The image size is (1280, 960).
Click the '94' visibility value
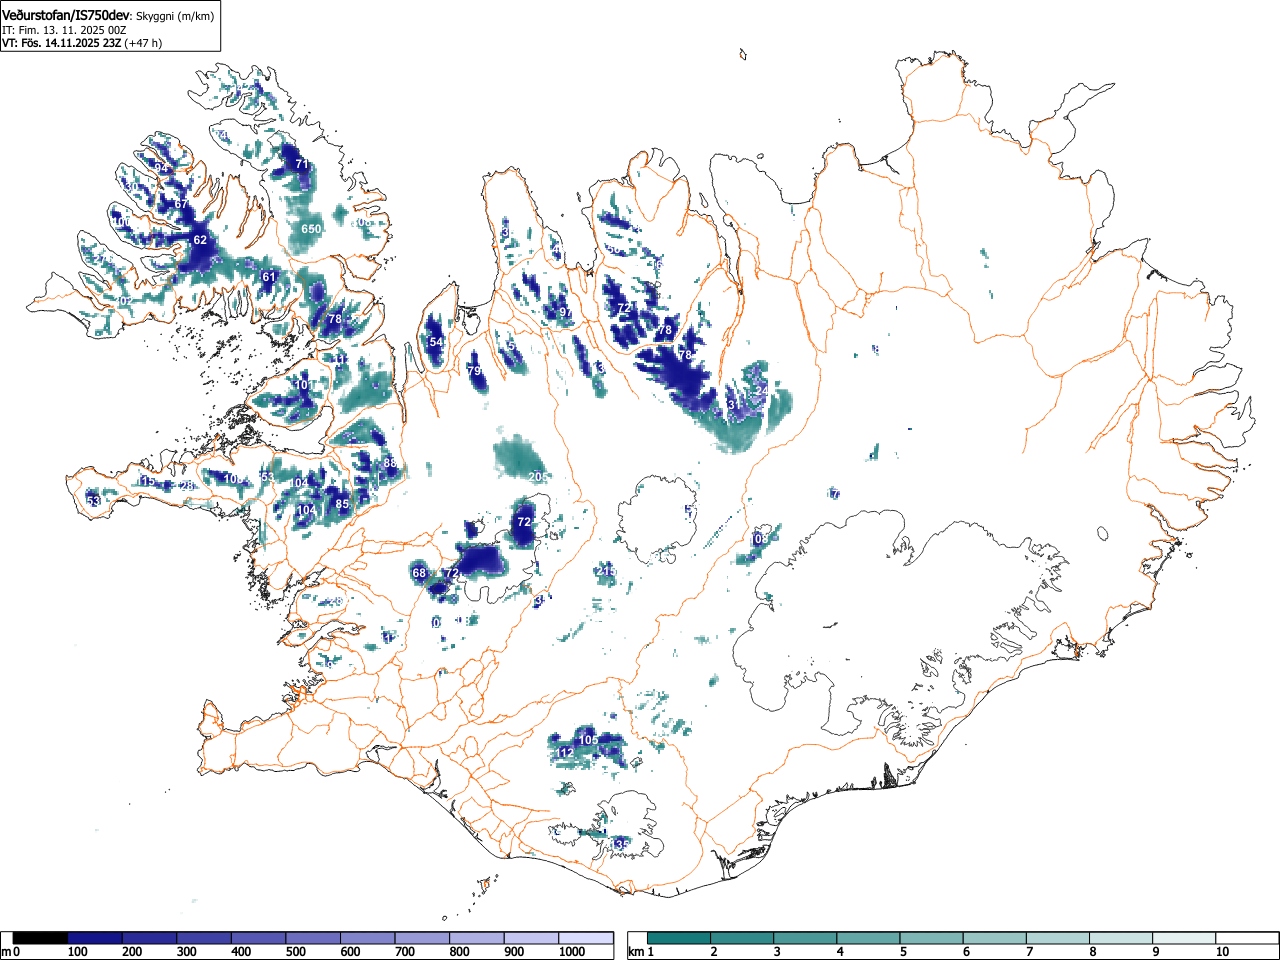tap(161, 168)
